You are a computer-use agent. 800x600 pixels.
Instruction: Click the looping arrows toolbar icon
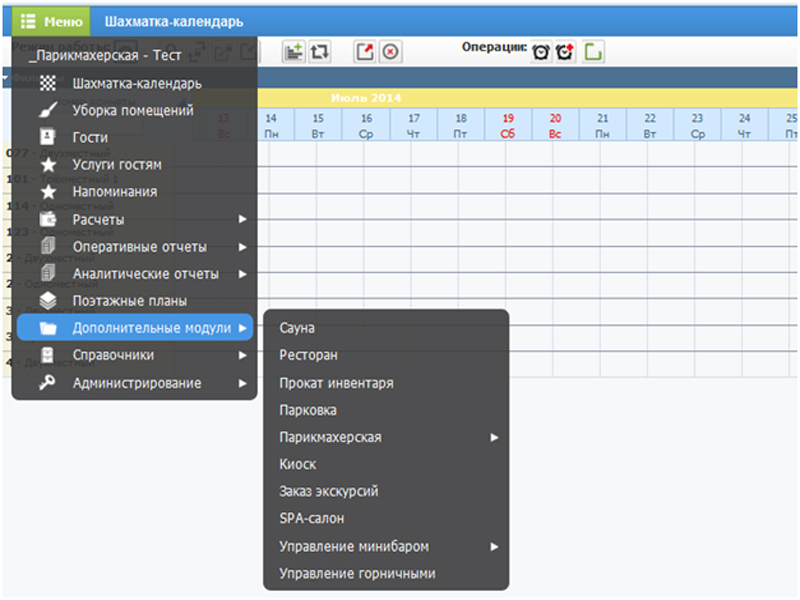click(319, 52)
